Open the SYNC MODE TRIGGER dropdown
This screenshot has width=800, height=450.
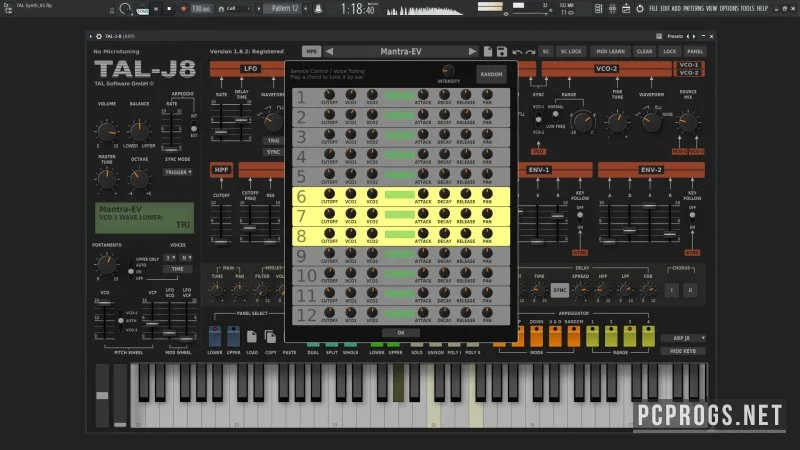178,172
